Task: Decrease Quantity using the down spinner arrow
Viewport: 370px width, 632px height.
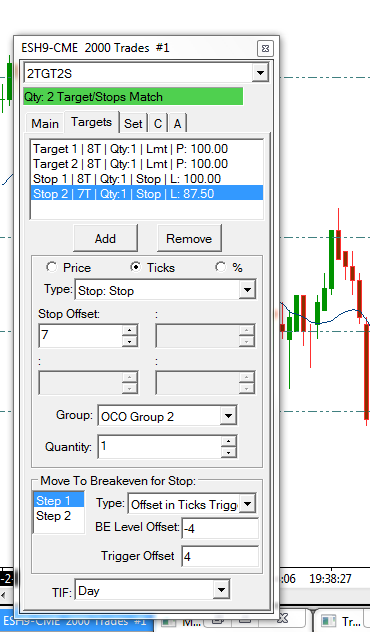Action: (x=229, y=452)
